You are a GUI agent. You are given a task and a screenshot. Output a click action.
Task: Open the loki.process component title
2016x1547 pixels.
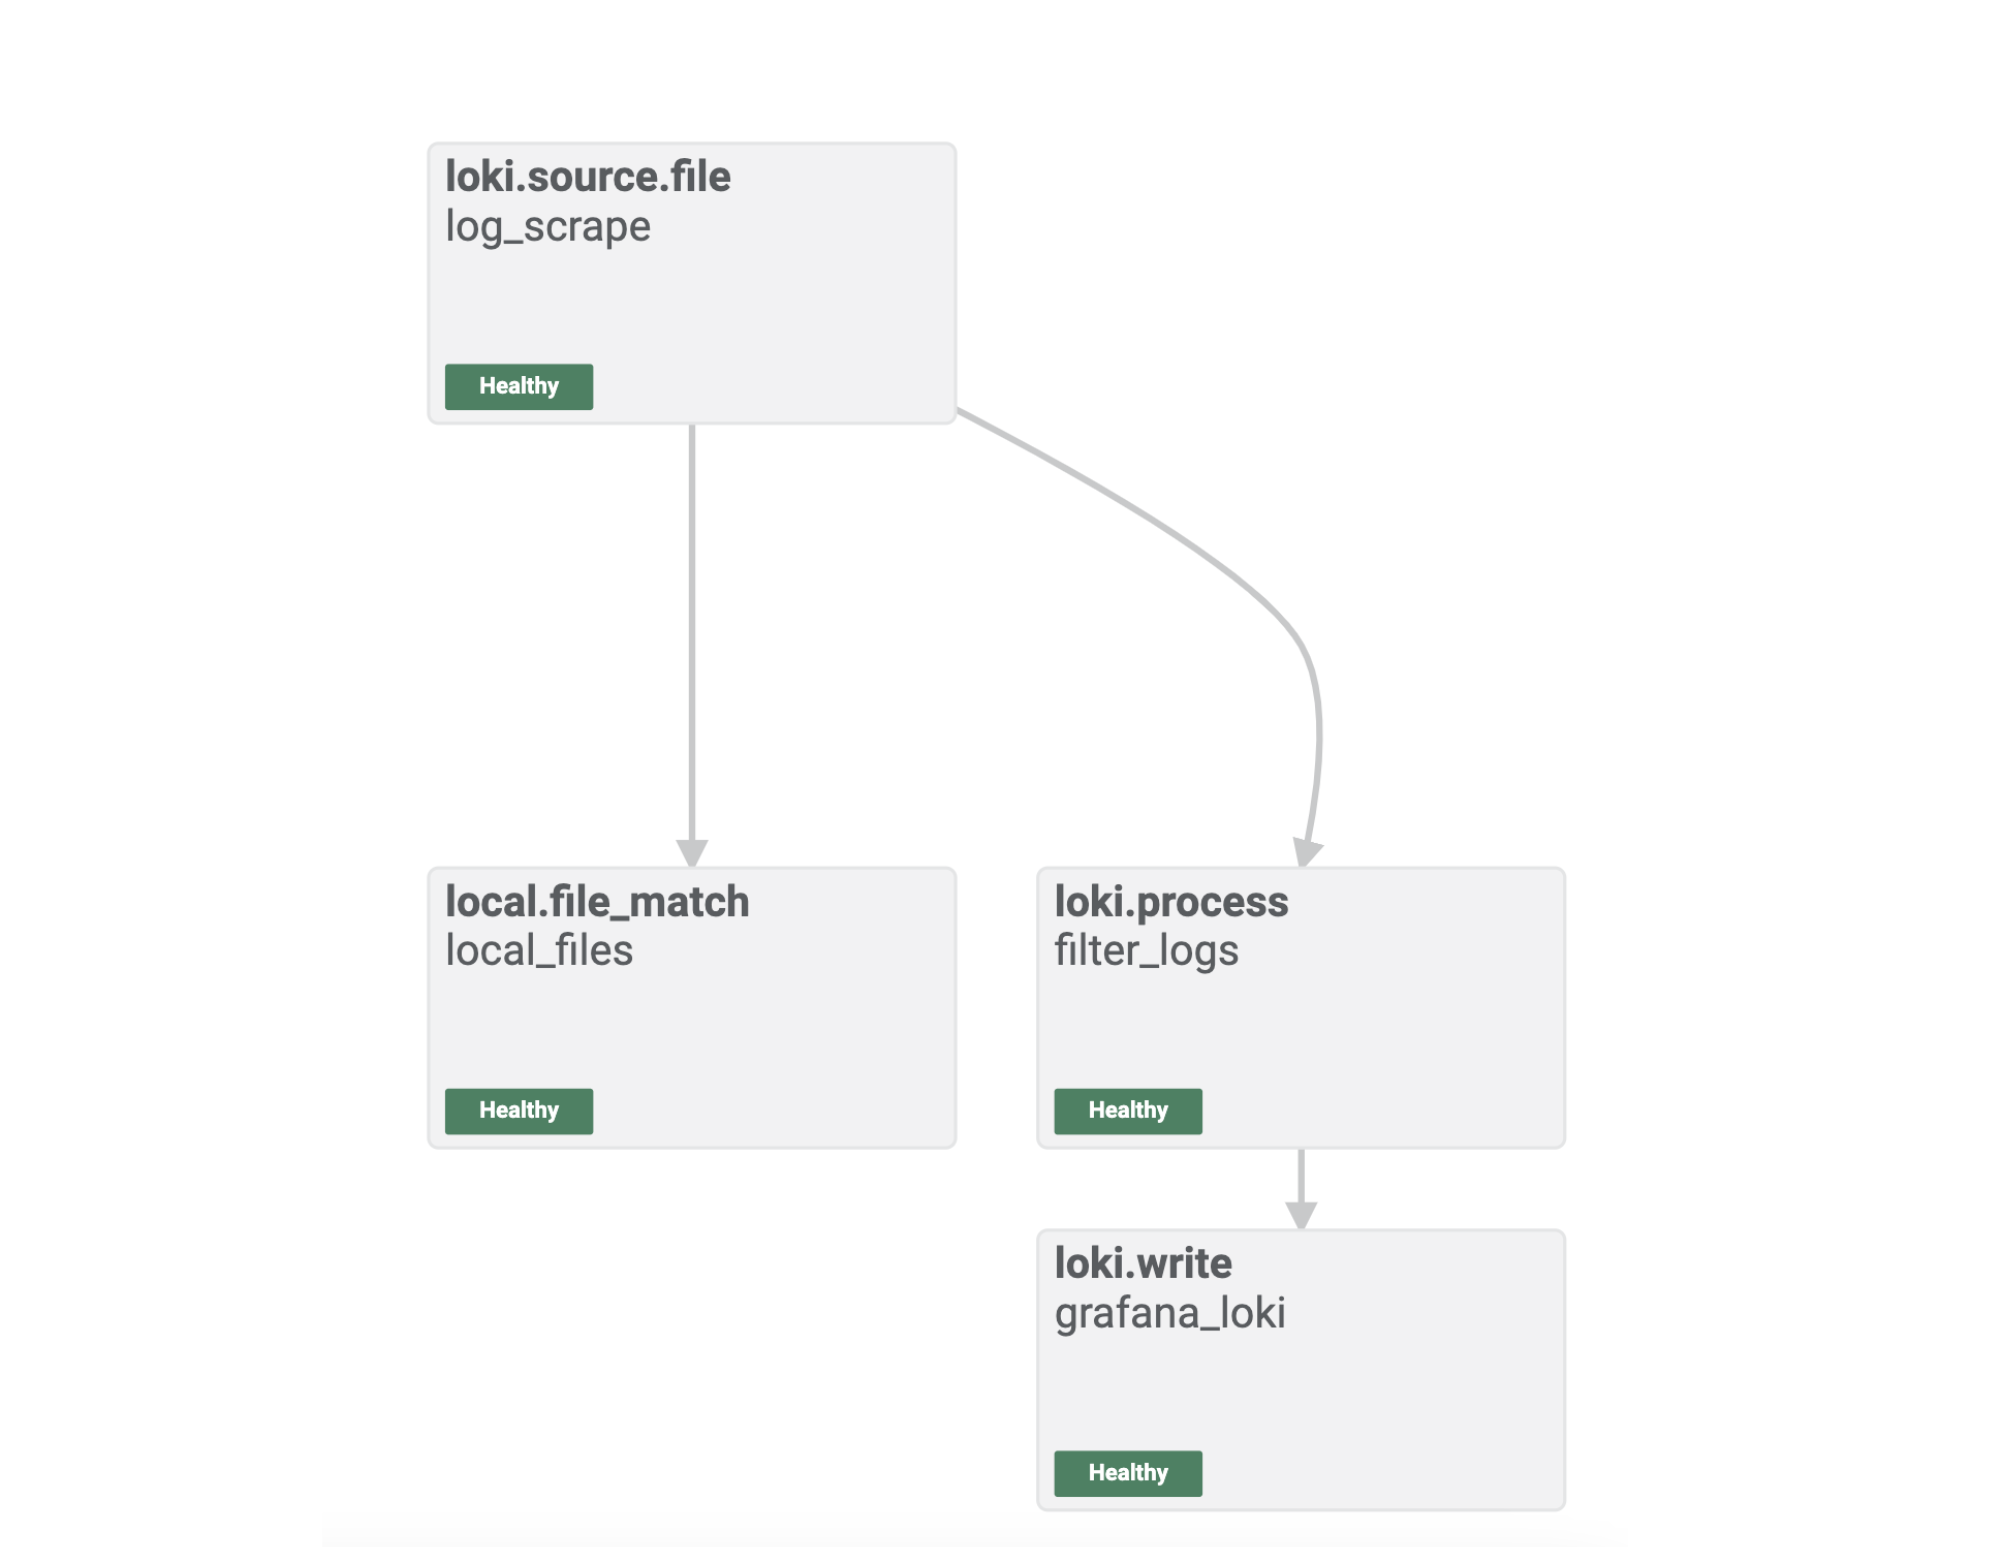tap(1170, 902)
